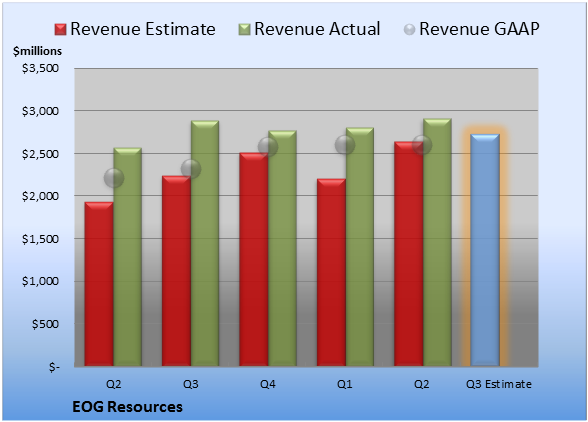Select the "Revenue Actual" legend text
Viewport: 588px width, 422px height.
tap(317, 29)
